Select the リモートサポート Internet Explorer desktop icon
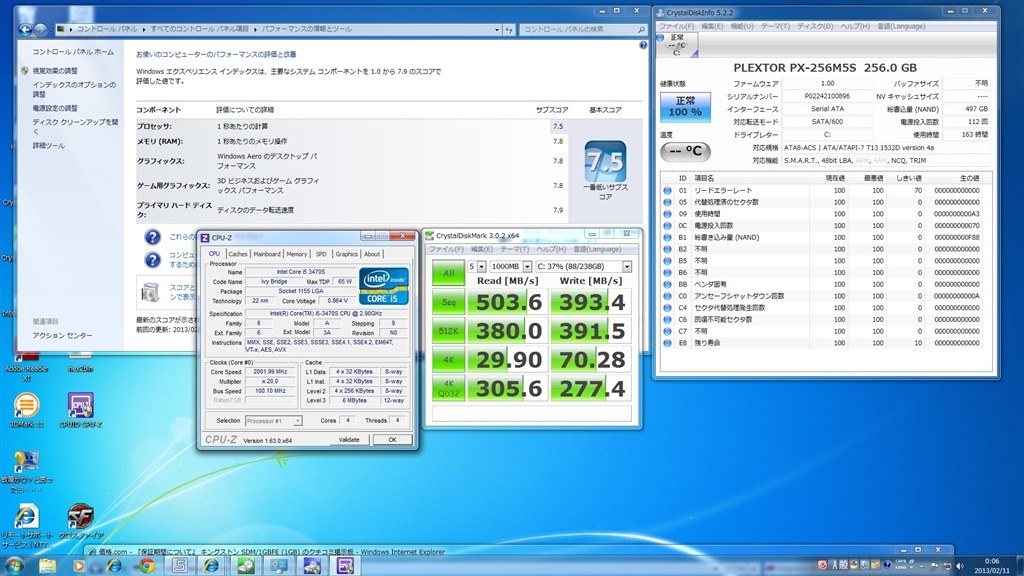The image size is (1024, 576). (26, 526)
